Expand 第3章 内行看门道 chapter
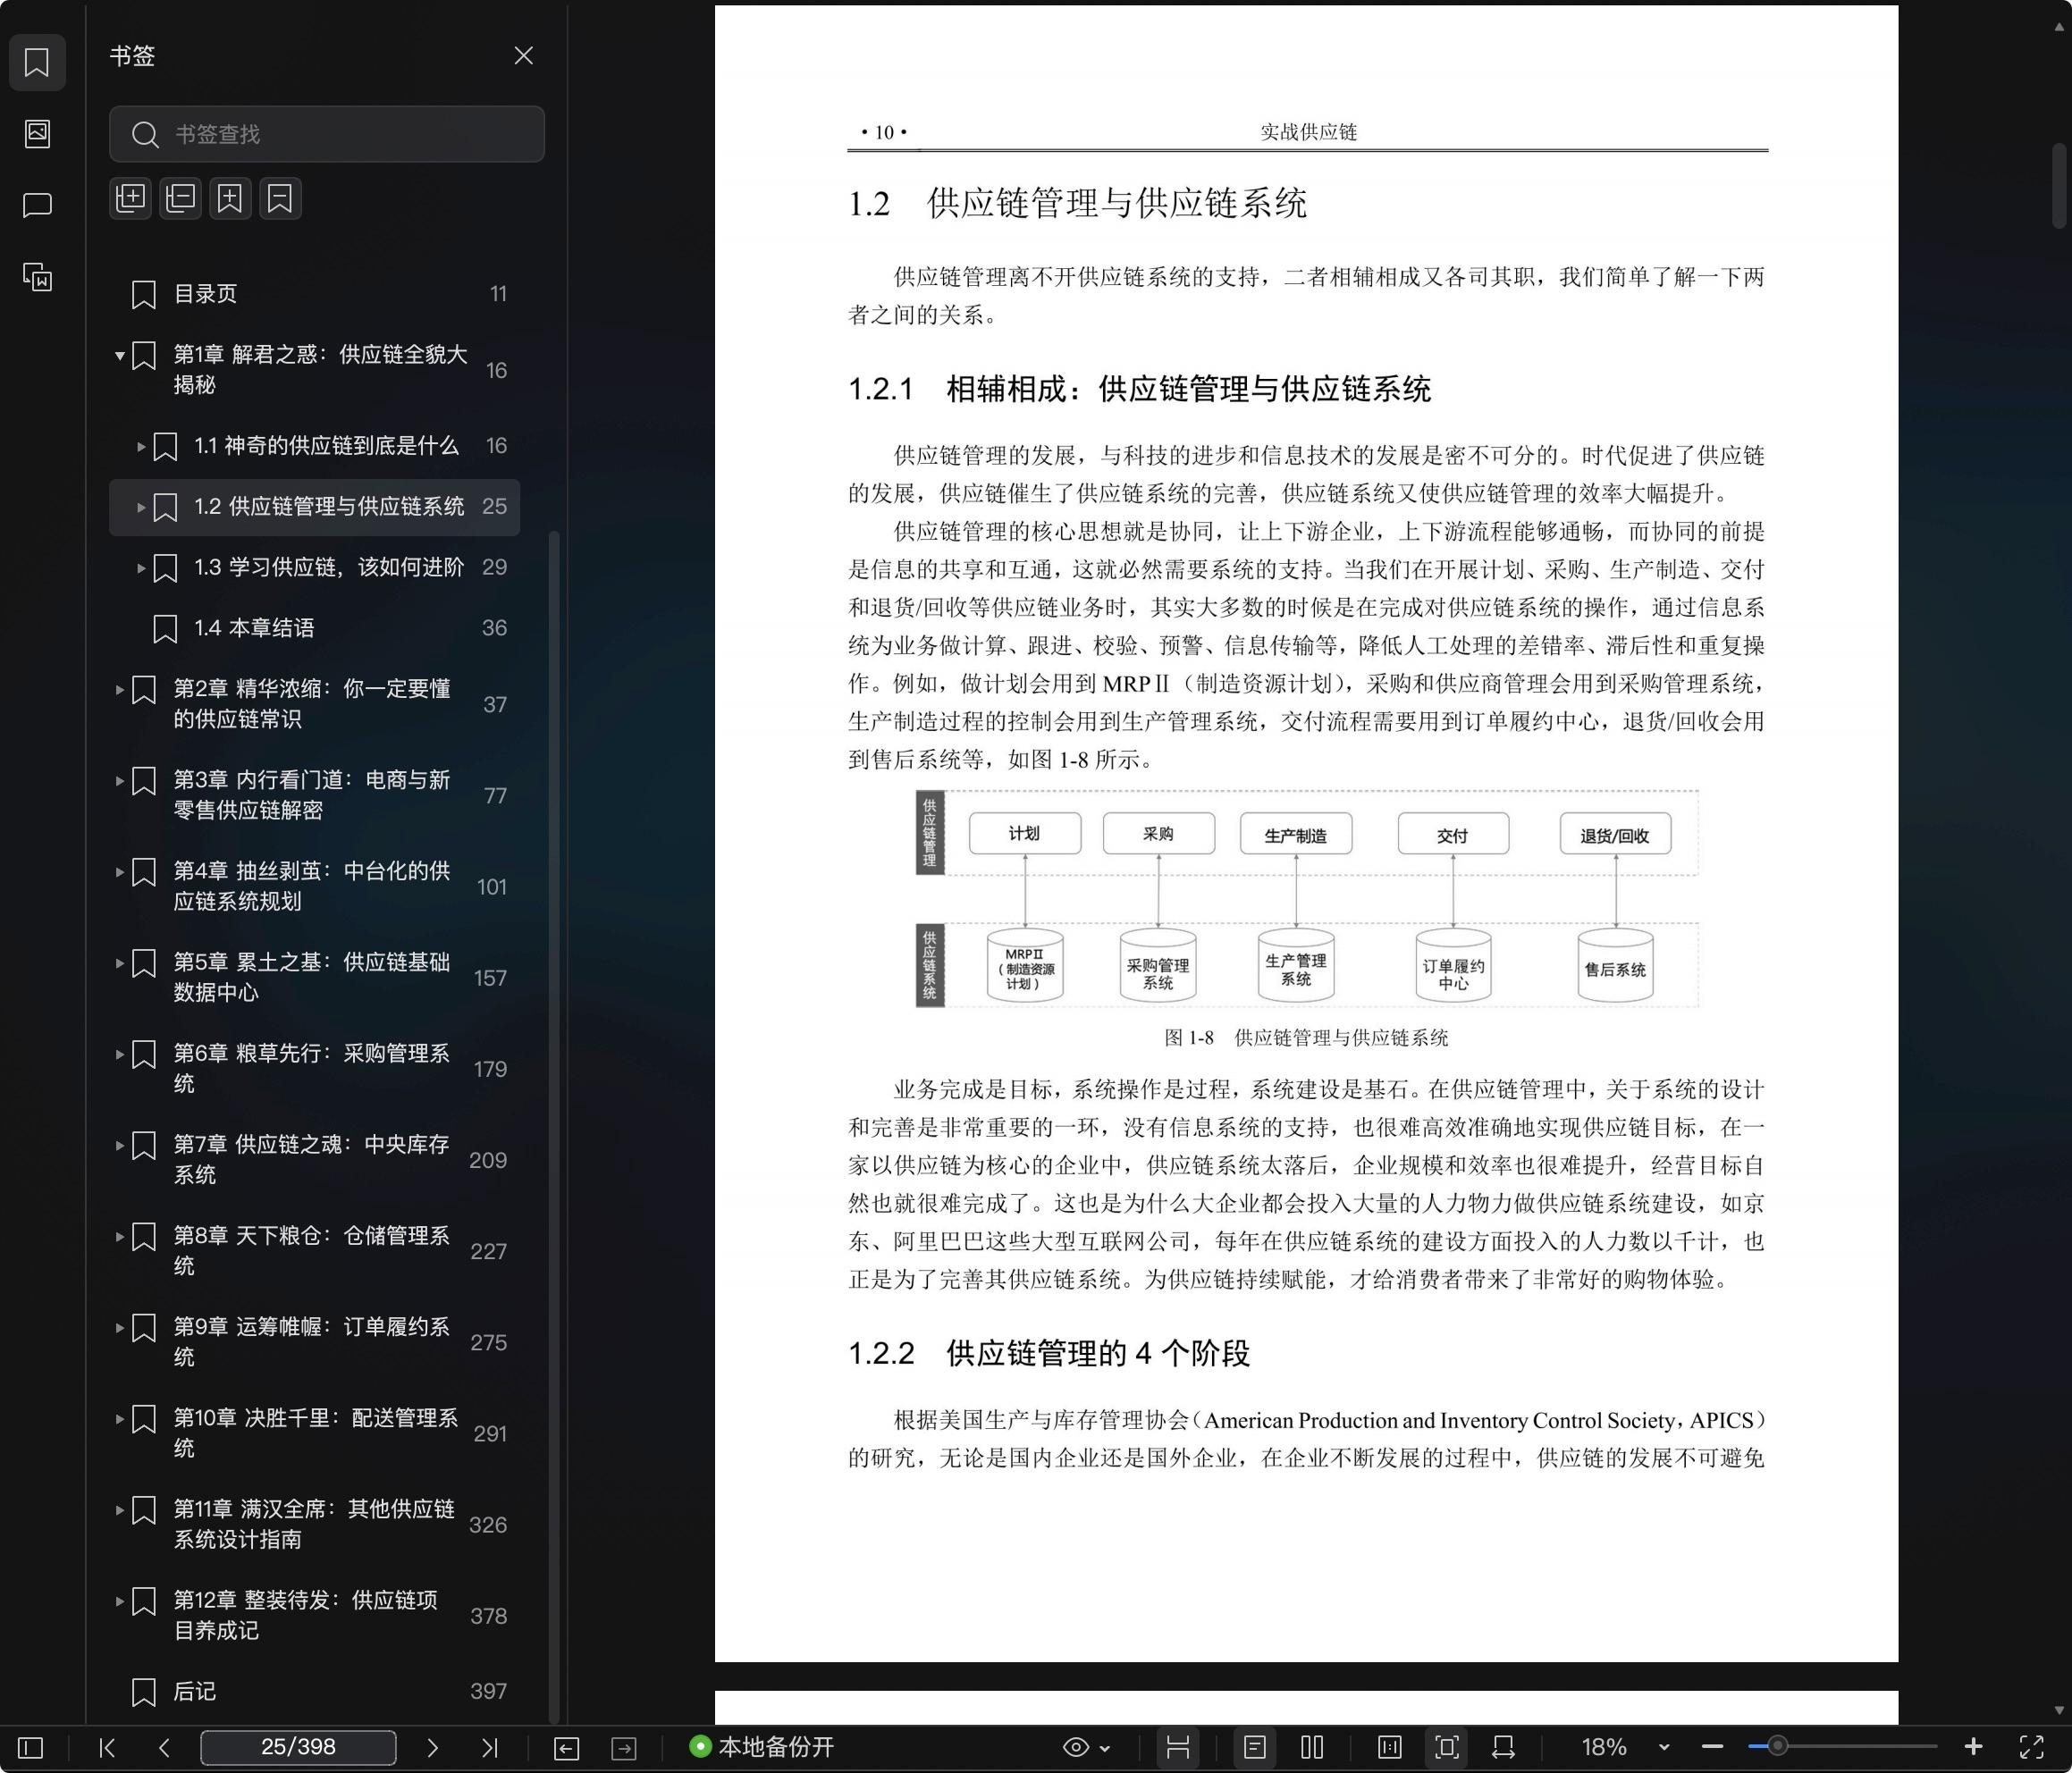Viewport: 2072px width, 1773px height. 120,780
